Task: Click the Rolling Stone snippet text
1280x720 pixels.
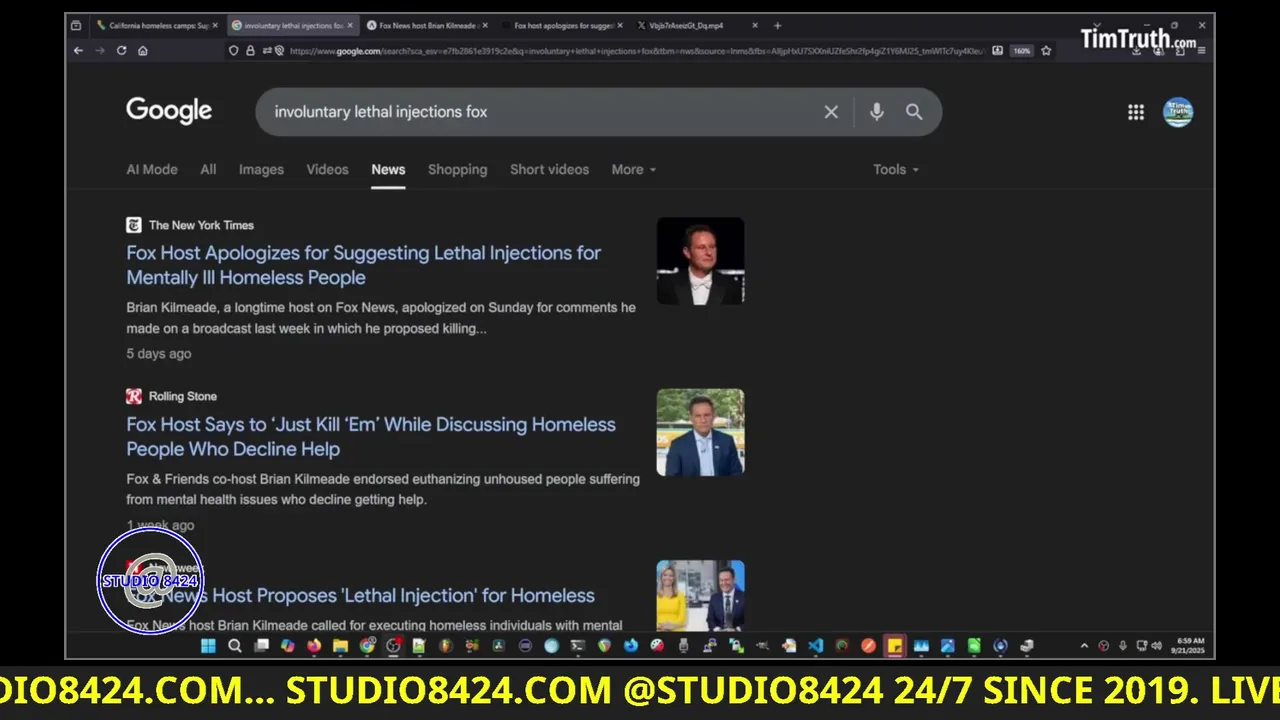Action: point(383,489)
